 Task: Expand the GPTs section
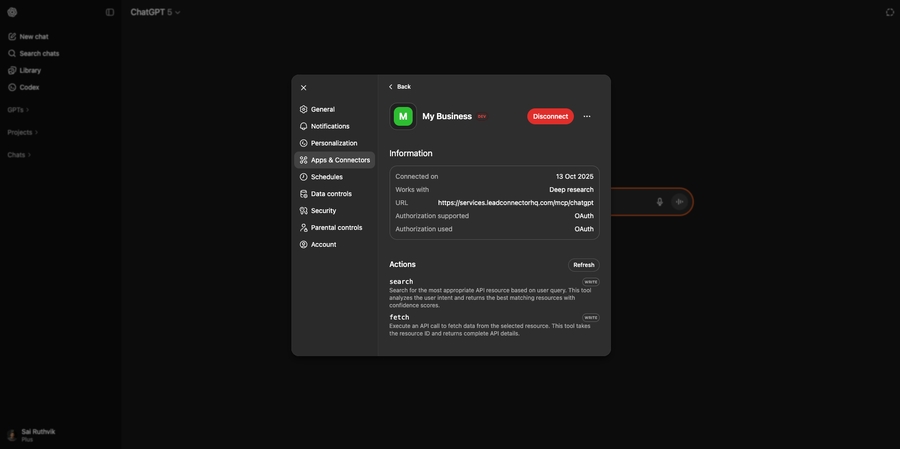18,109
